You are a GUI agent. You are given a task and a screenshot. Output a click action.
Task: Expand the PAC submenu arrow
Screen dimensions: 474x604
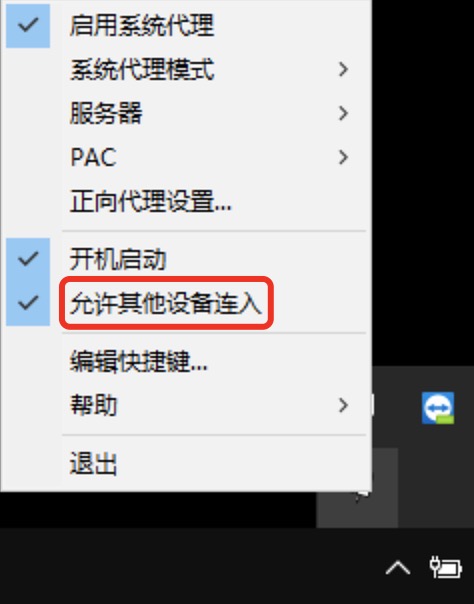343,157
